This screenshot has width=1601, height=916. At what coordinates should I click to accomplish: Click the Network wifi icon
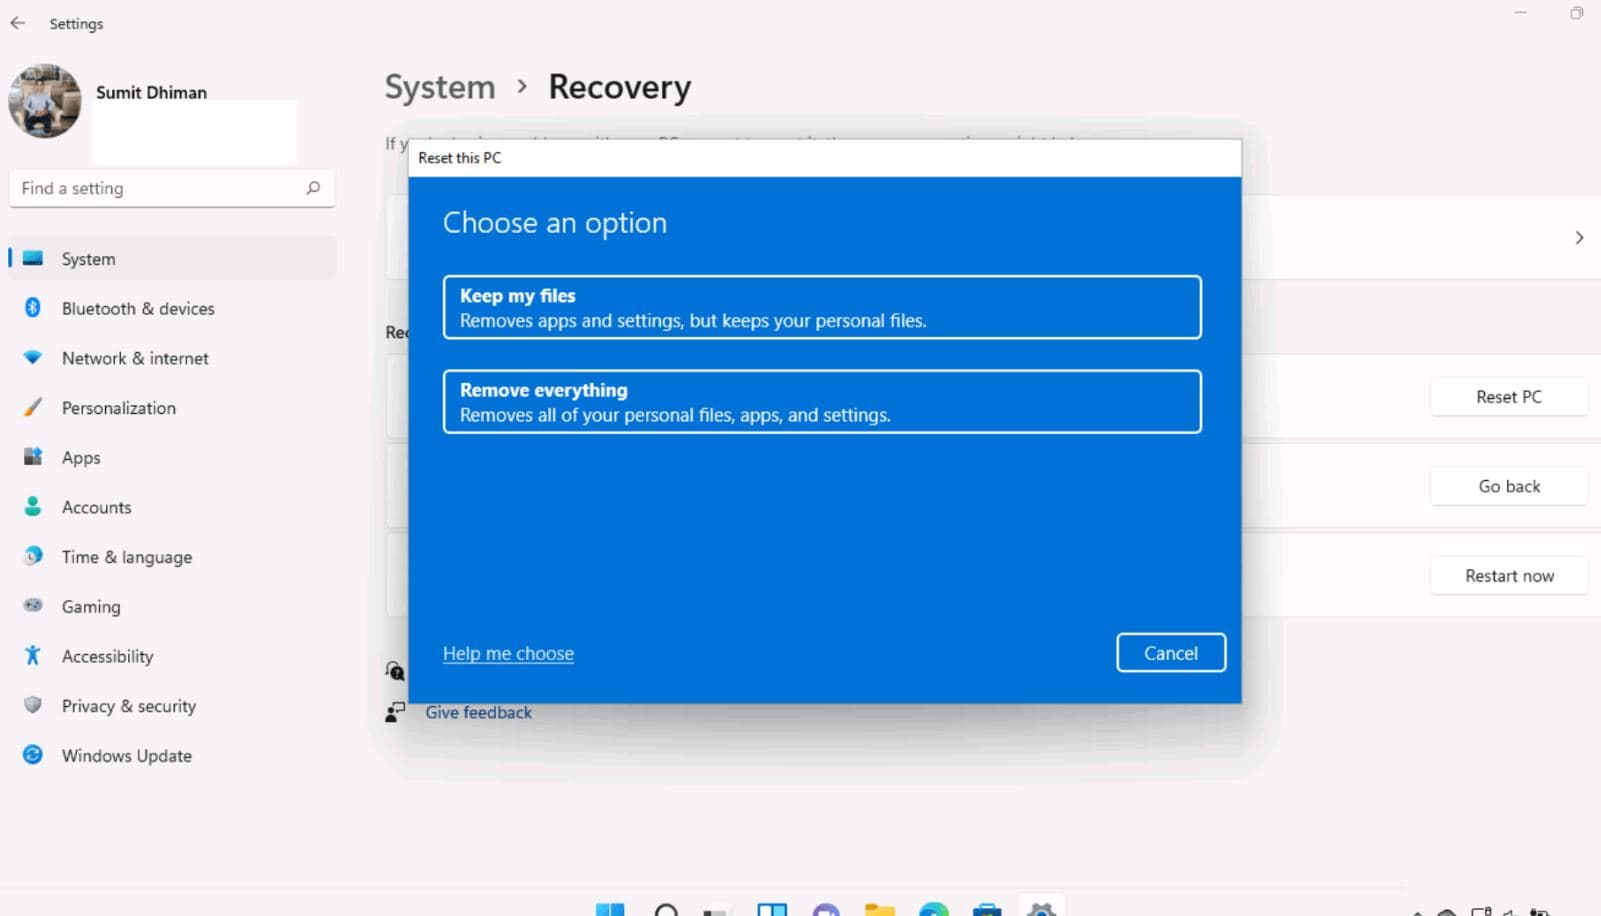tap(32, 358)
